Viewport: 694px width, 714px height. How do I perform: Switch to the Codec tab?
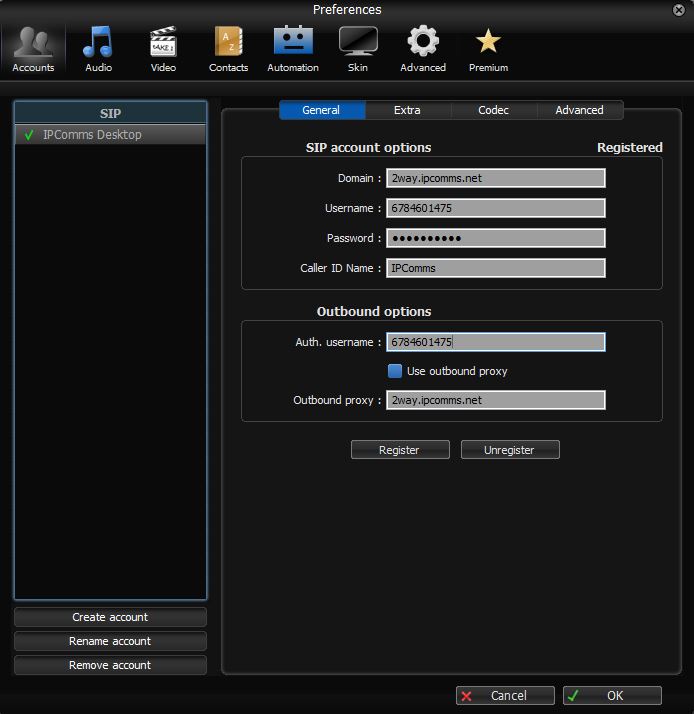493,110
